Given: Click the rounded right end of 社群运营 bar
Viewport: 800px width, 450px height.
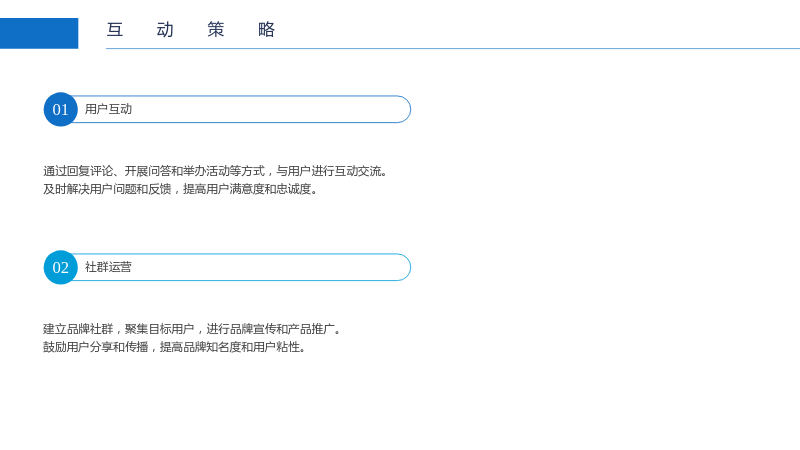Looking at the screenshot, I should (403, 267).
